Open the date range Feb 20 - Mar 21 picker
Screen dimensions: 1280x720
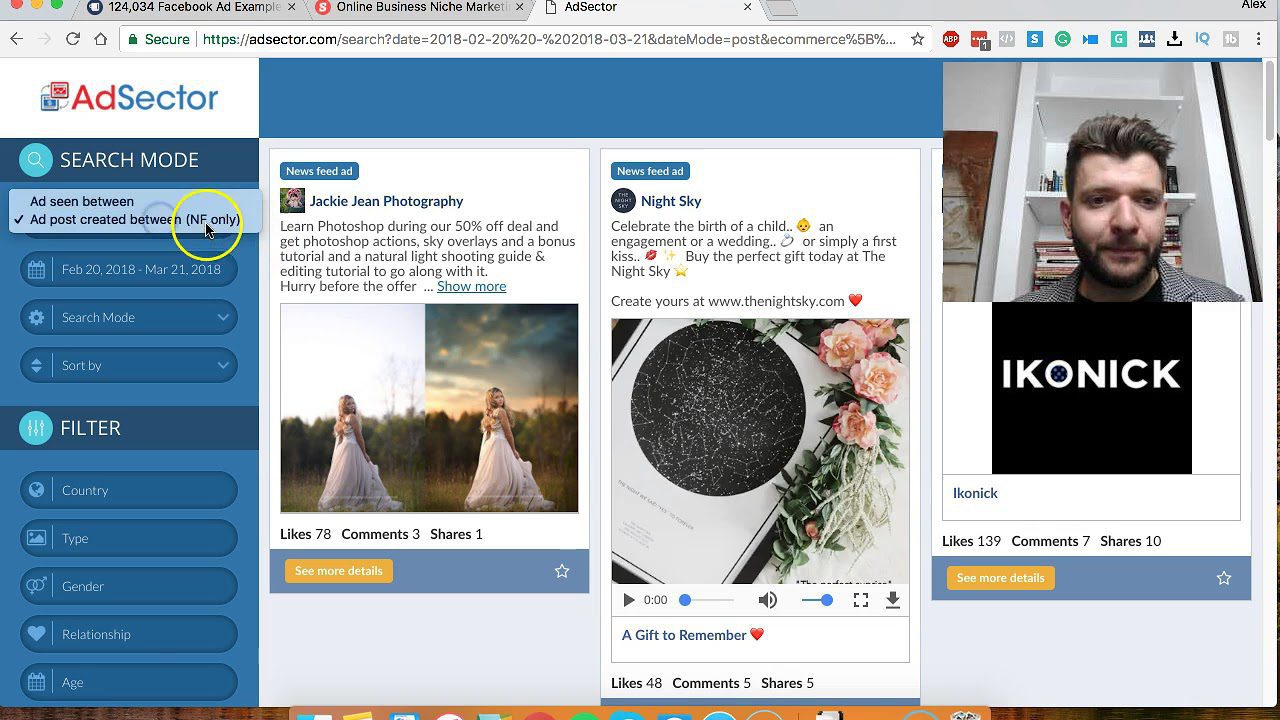[129, 269]
